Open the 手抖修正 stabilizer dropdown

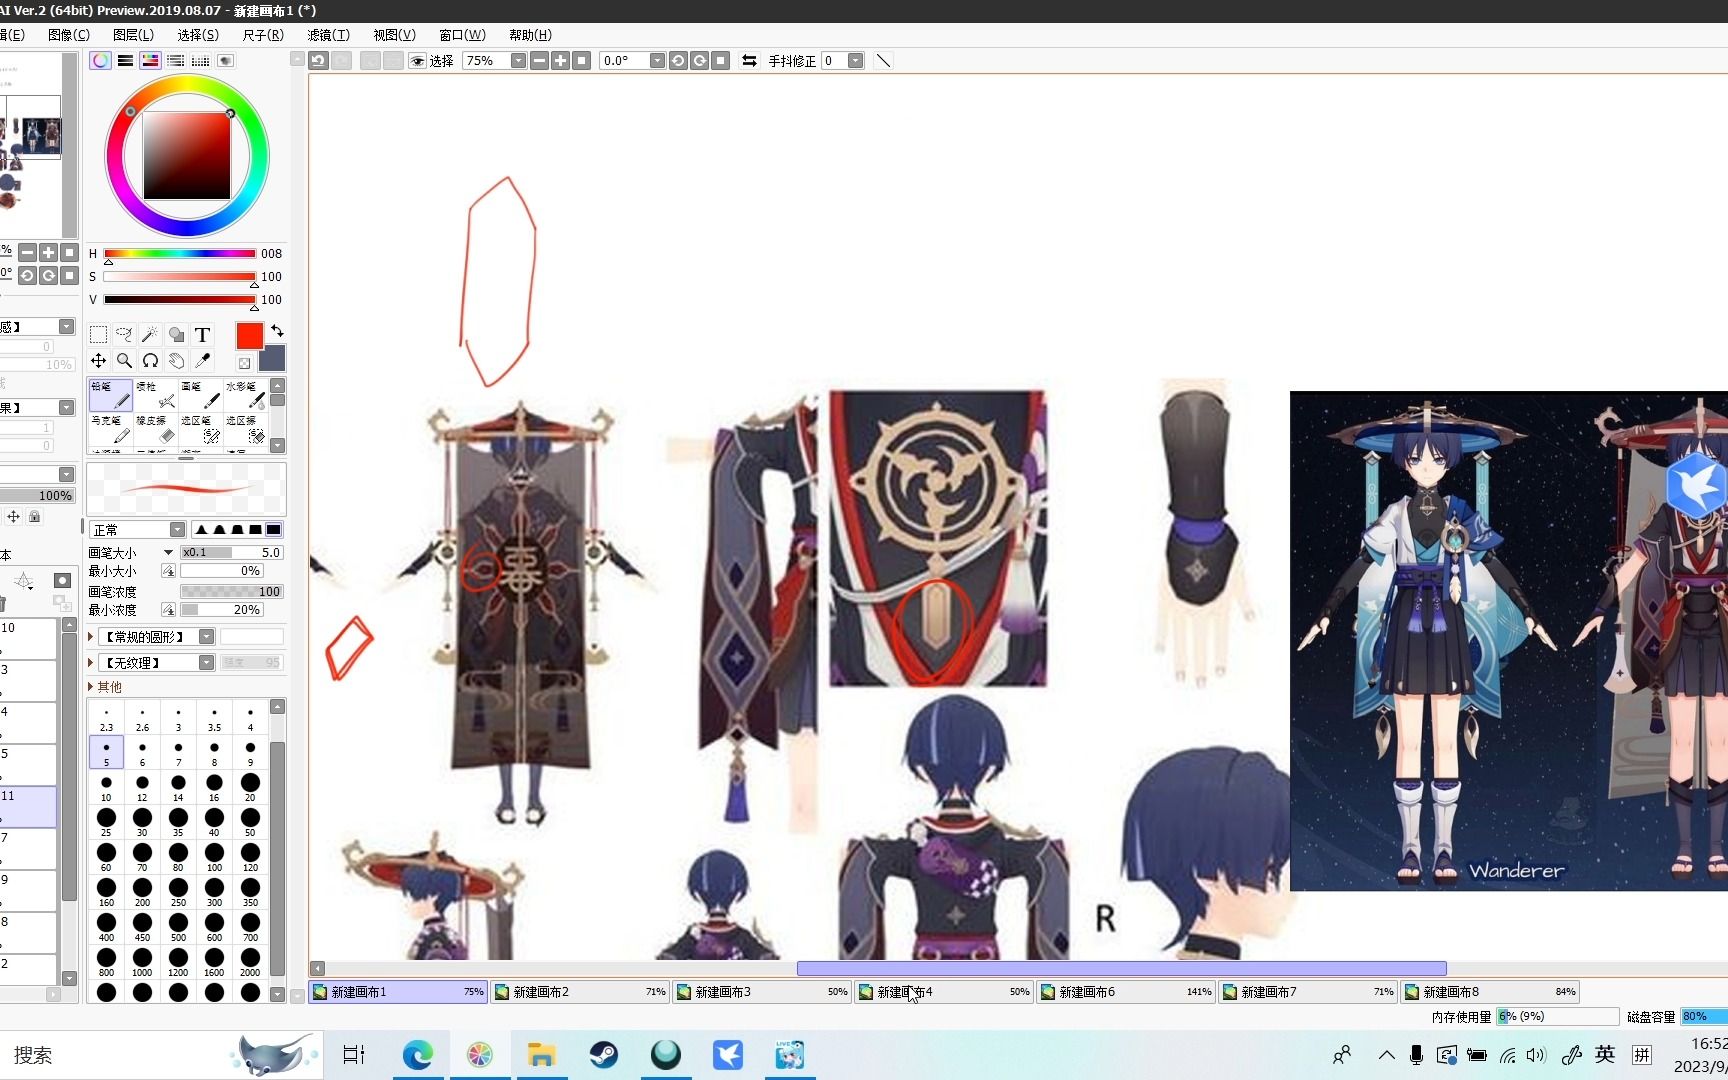click(855, 60)
